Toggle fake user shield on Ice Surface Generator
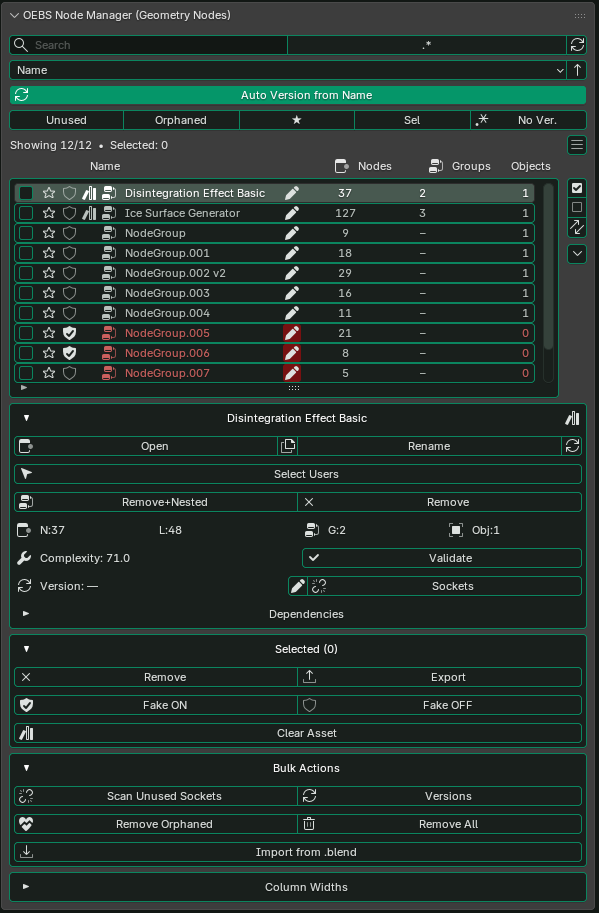Image resolution: width=599 pixels, height=913 pixels. click(x=69, y=213)
